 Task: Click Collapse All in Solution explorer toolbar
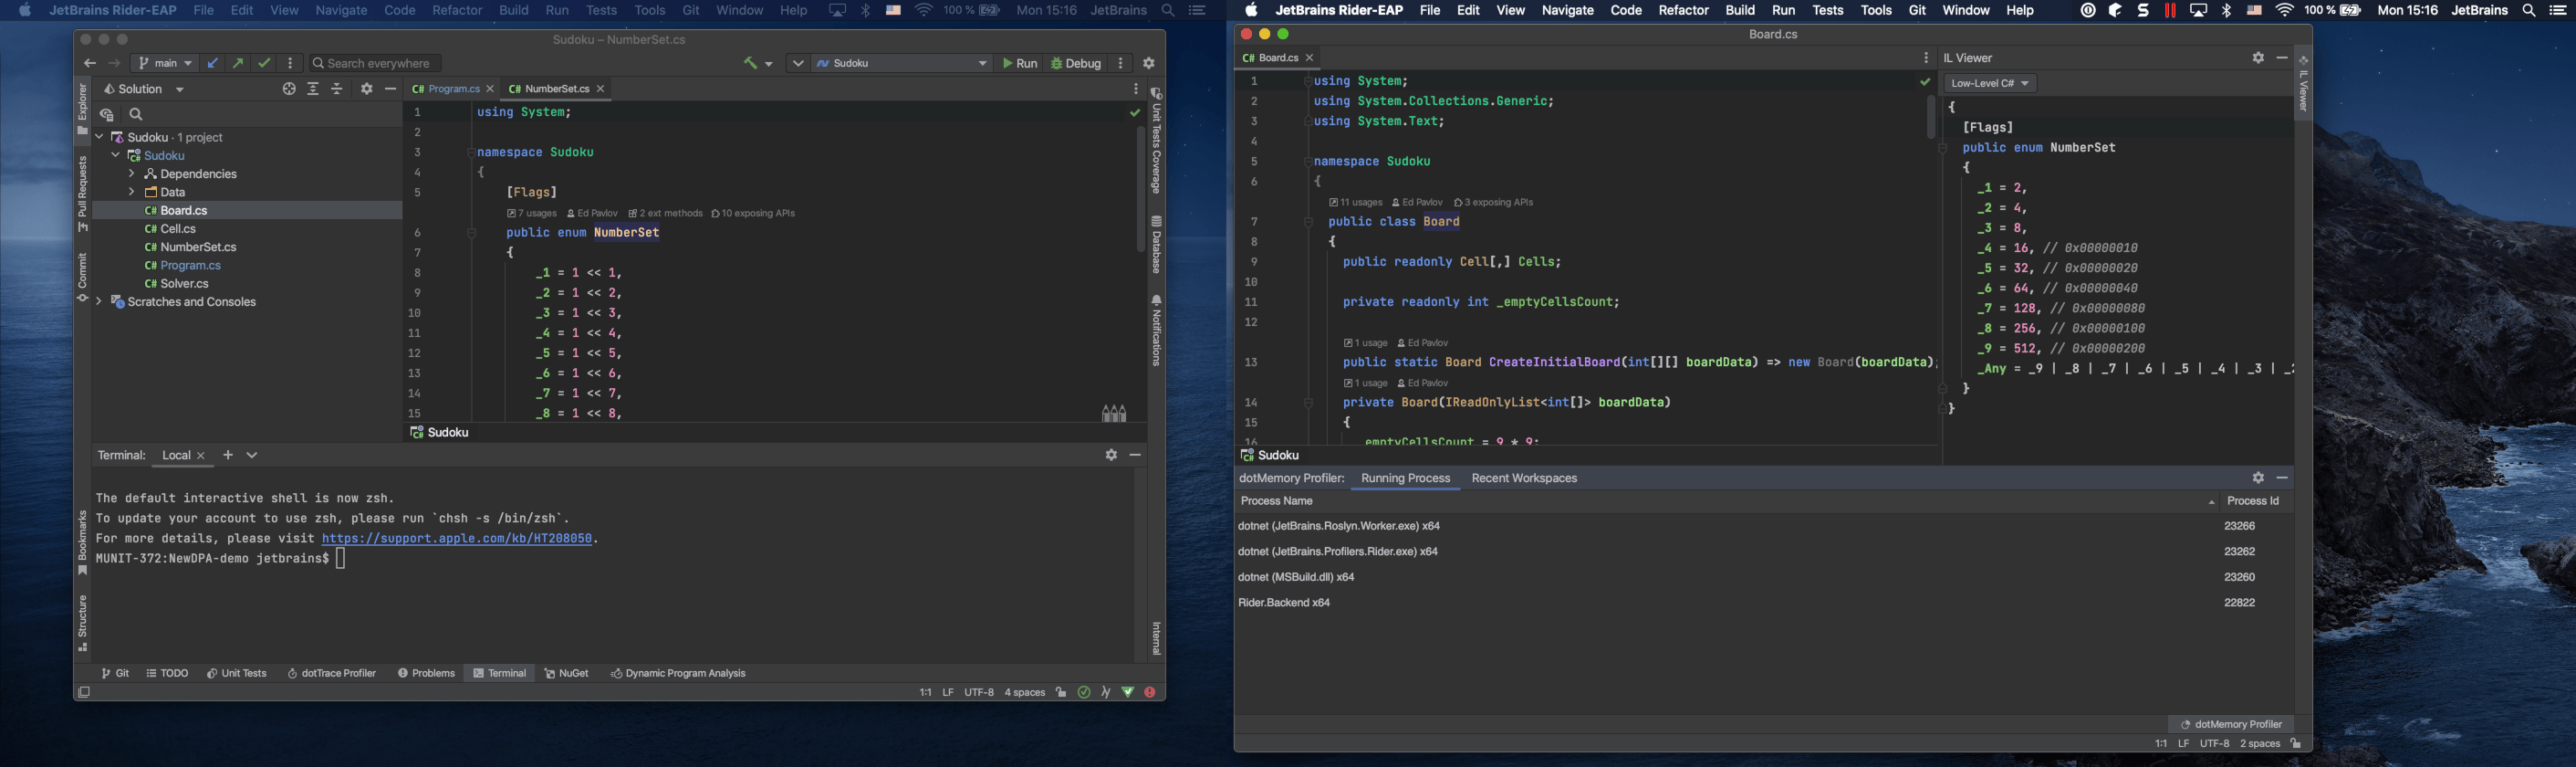337,89
